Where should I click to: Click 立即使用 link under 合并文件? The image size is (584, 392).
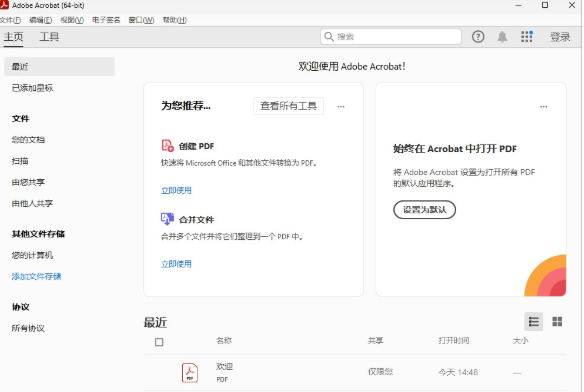pos(176,264)
